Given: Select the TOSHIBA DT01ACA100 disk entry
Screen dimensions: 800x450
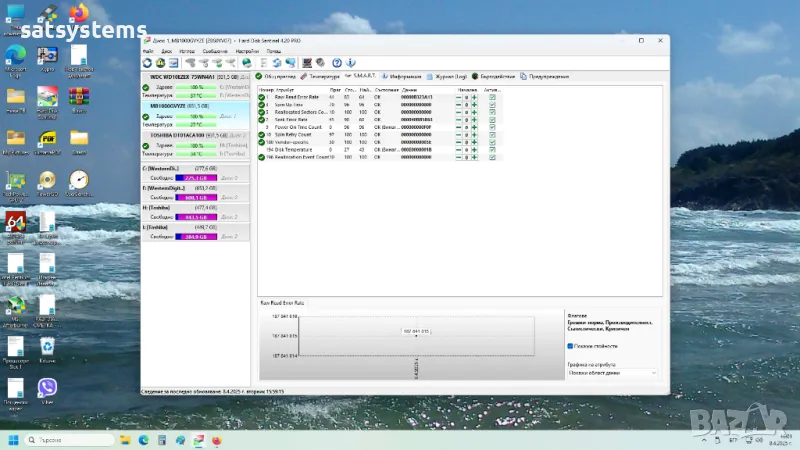Looking at the screenshot, I should (194, 134).
